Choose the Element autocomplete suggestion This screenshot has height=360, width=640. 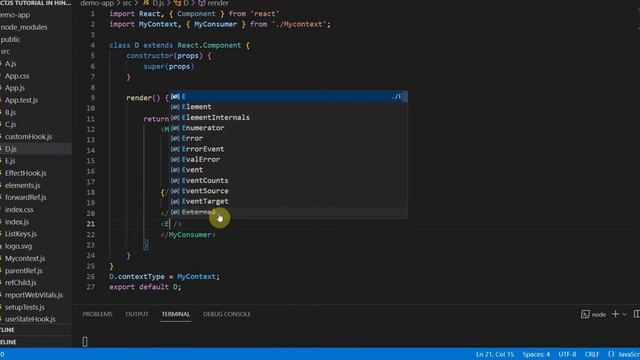click(x=289, y=107)
